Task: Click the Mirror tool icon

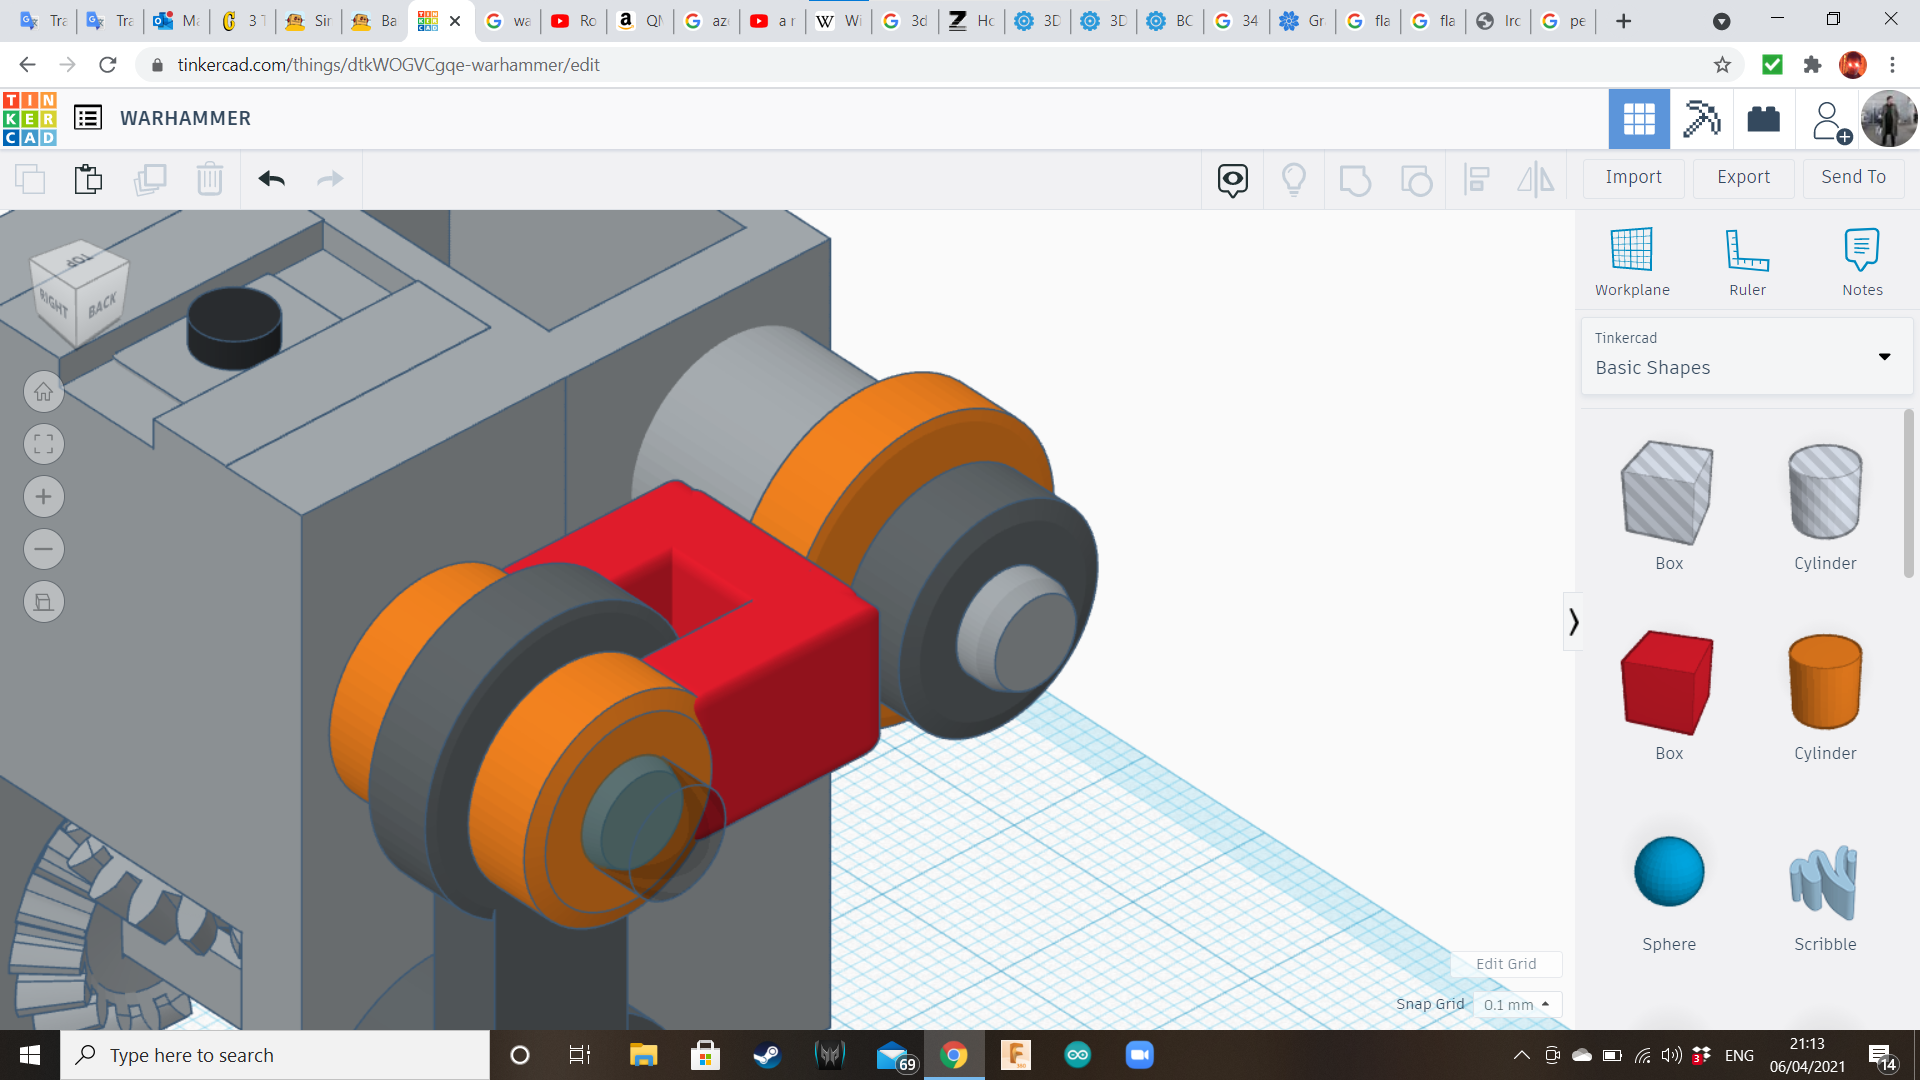Action: [x=1535, y=180]
